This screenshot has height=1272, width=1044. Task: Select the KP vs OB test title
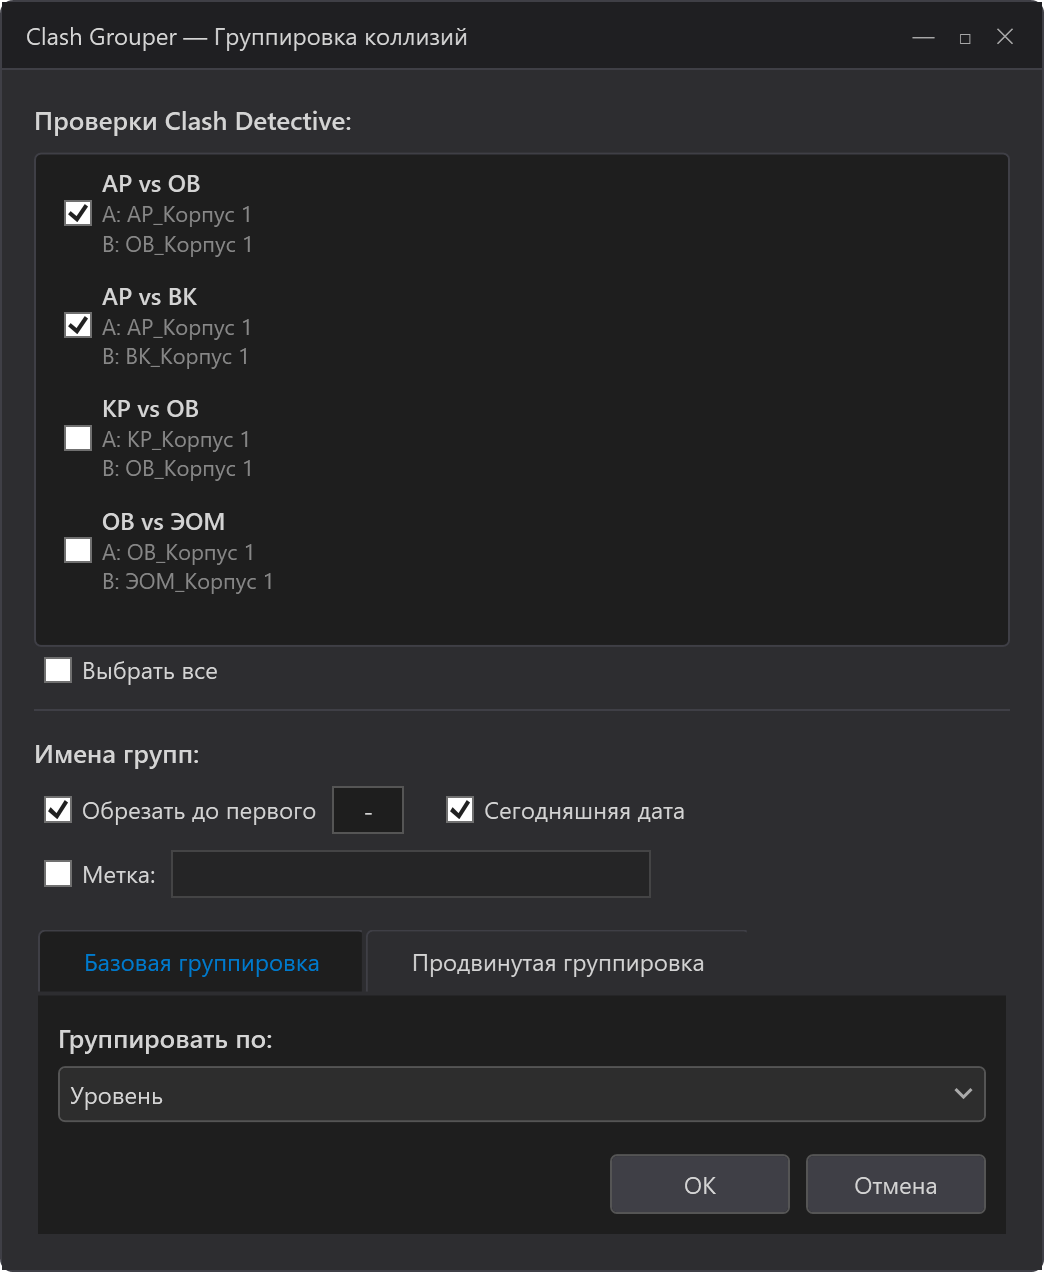coord(151,409)
